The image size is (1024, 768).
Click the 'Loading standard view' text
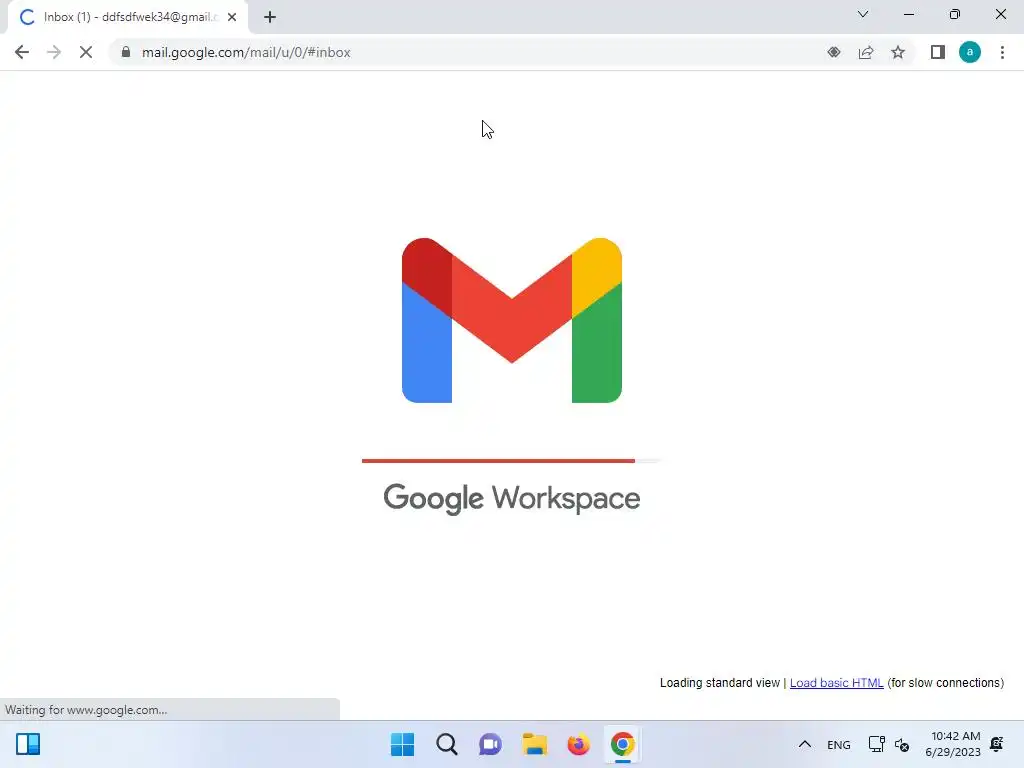coord(720,682)
